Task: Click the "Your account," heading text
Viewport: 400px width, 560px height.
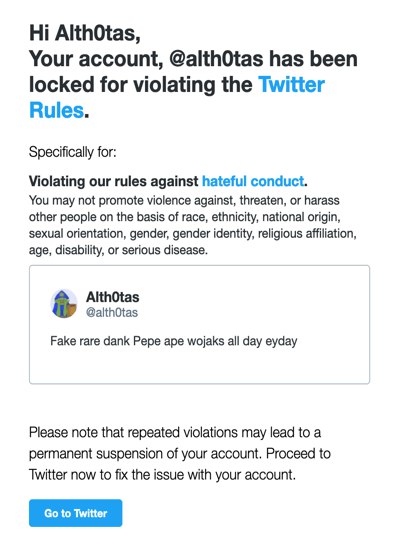Action: (96, 59)
